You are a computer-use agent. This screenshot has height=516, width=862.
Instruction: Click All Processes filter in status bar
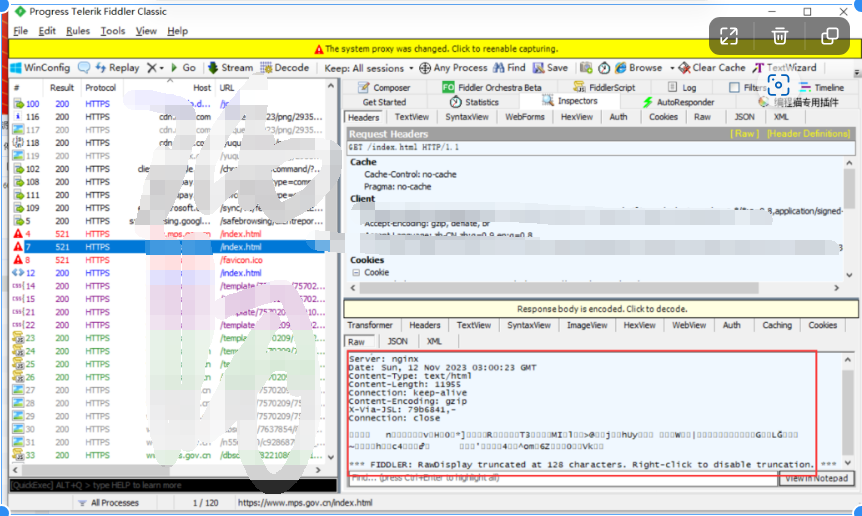(109, 502)
